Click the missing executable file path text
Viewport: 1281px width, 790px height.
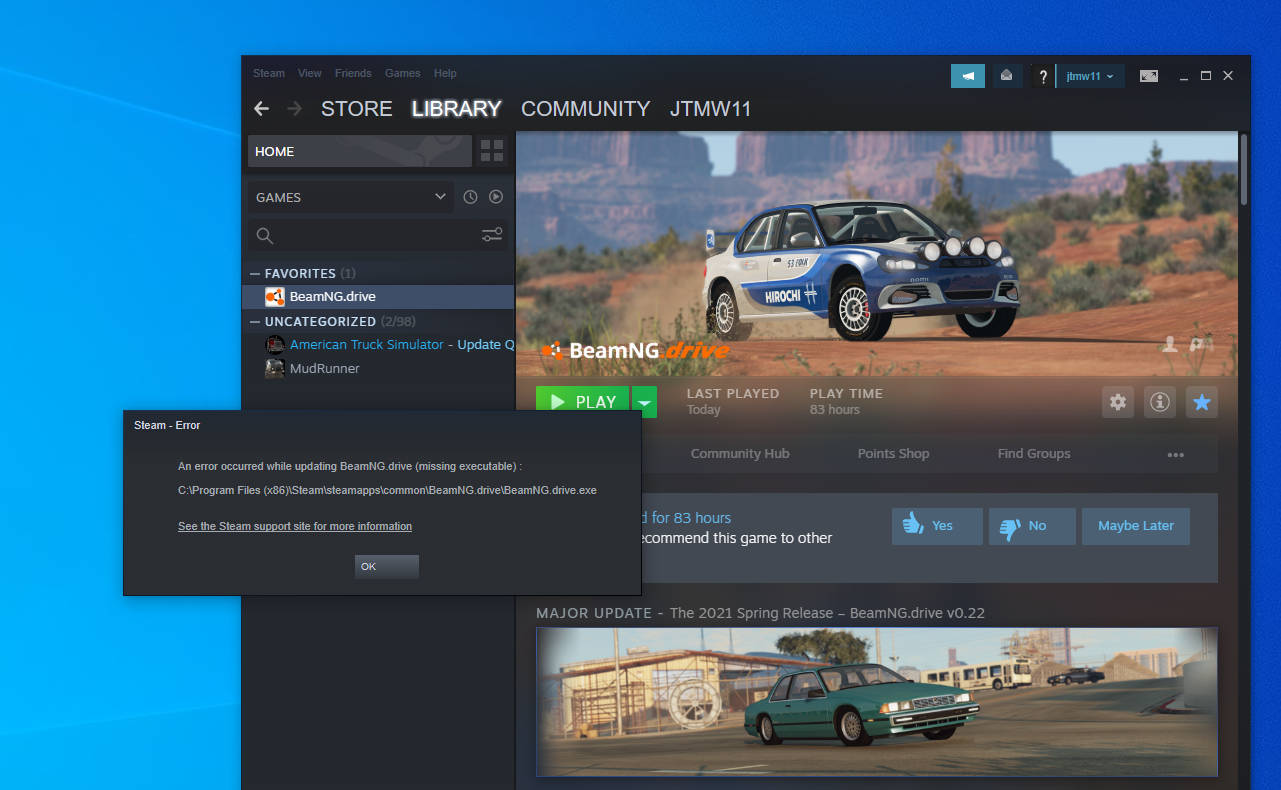coord(387,490)
